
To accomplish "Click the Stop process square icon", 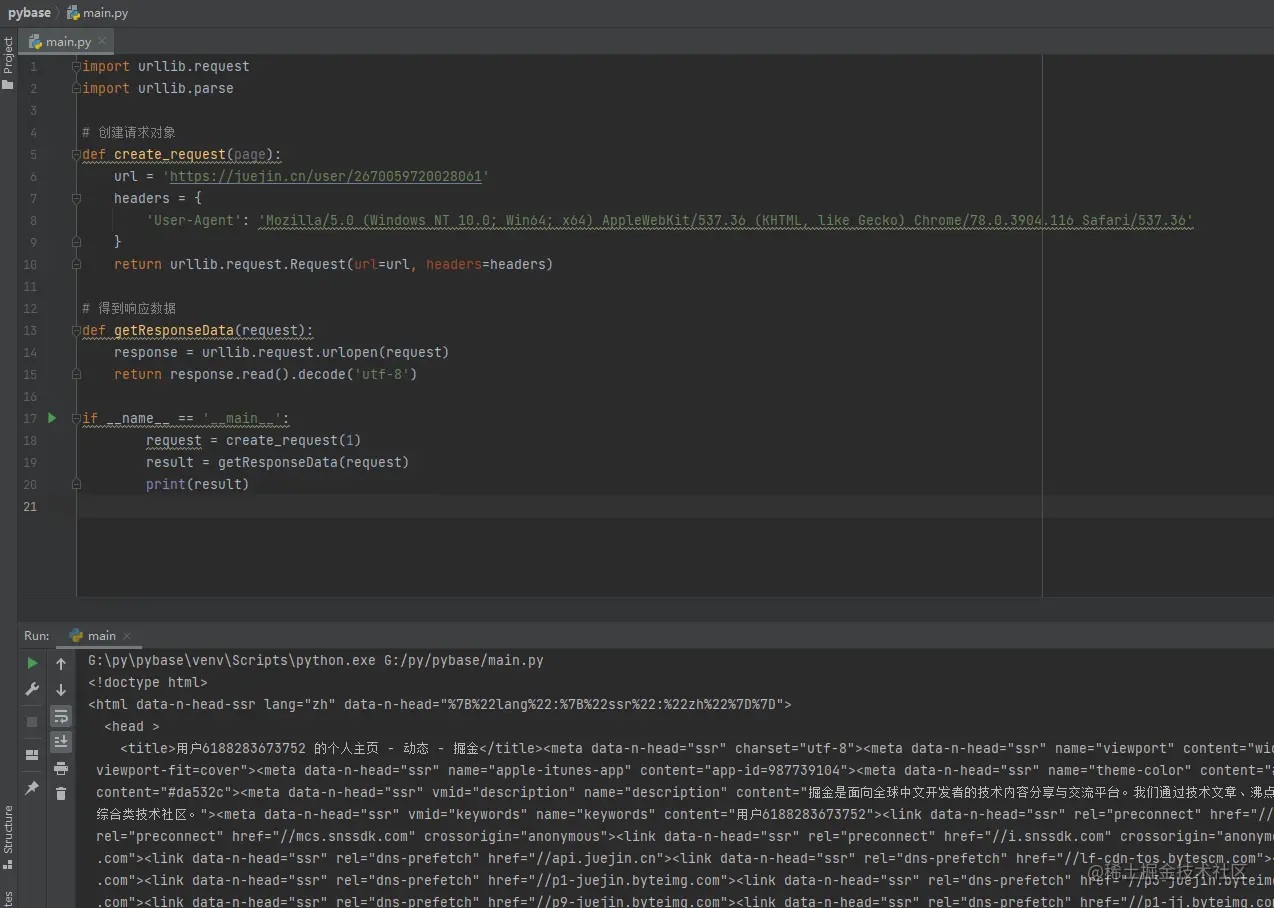I will tap(32, 721).
